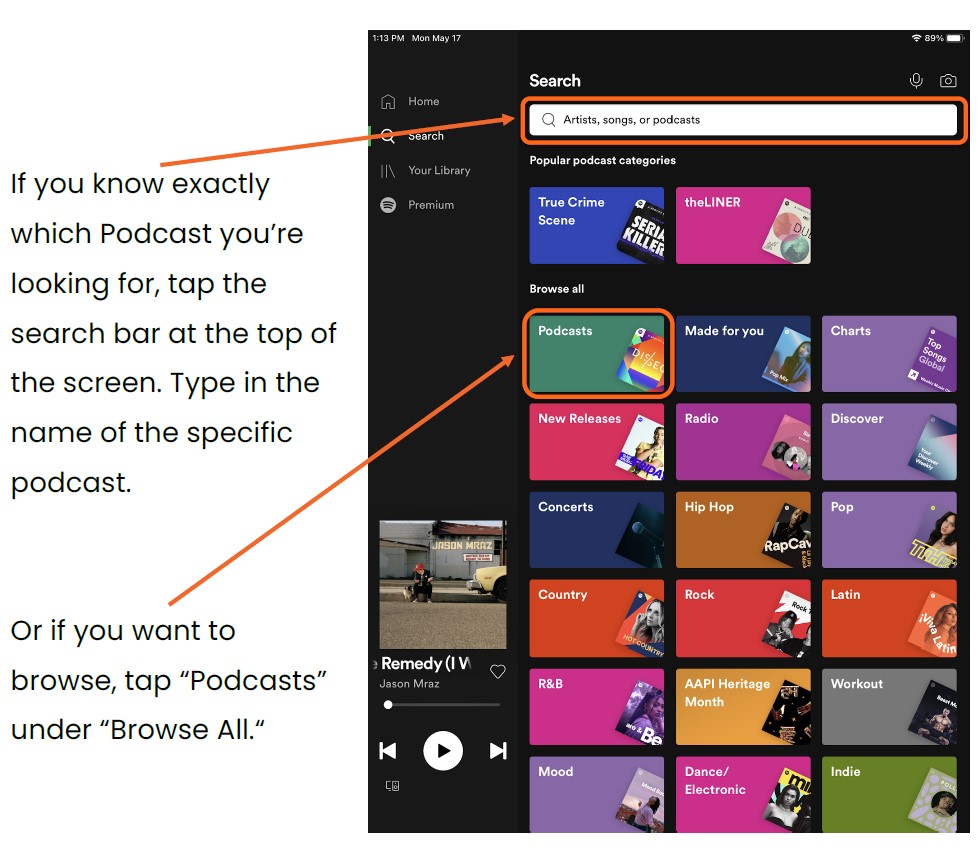Open the Podcasts browse tile
Viewport: 979px width, 847px height.
coord(597,354)
